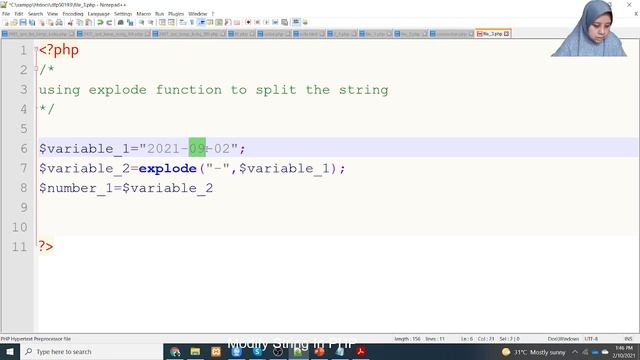Click the 'Ln : 6' status bar entry
The image size is (640, 360).
coord(467,339)
